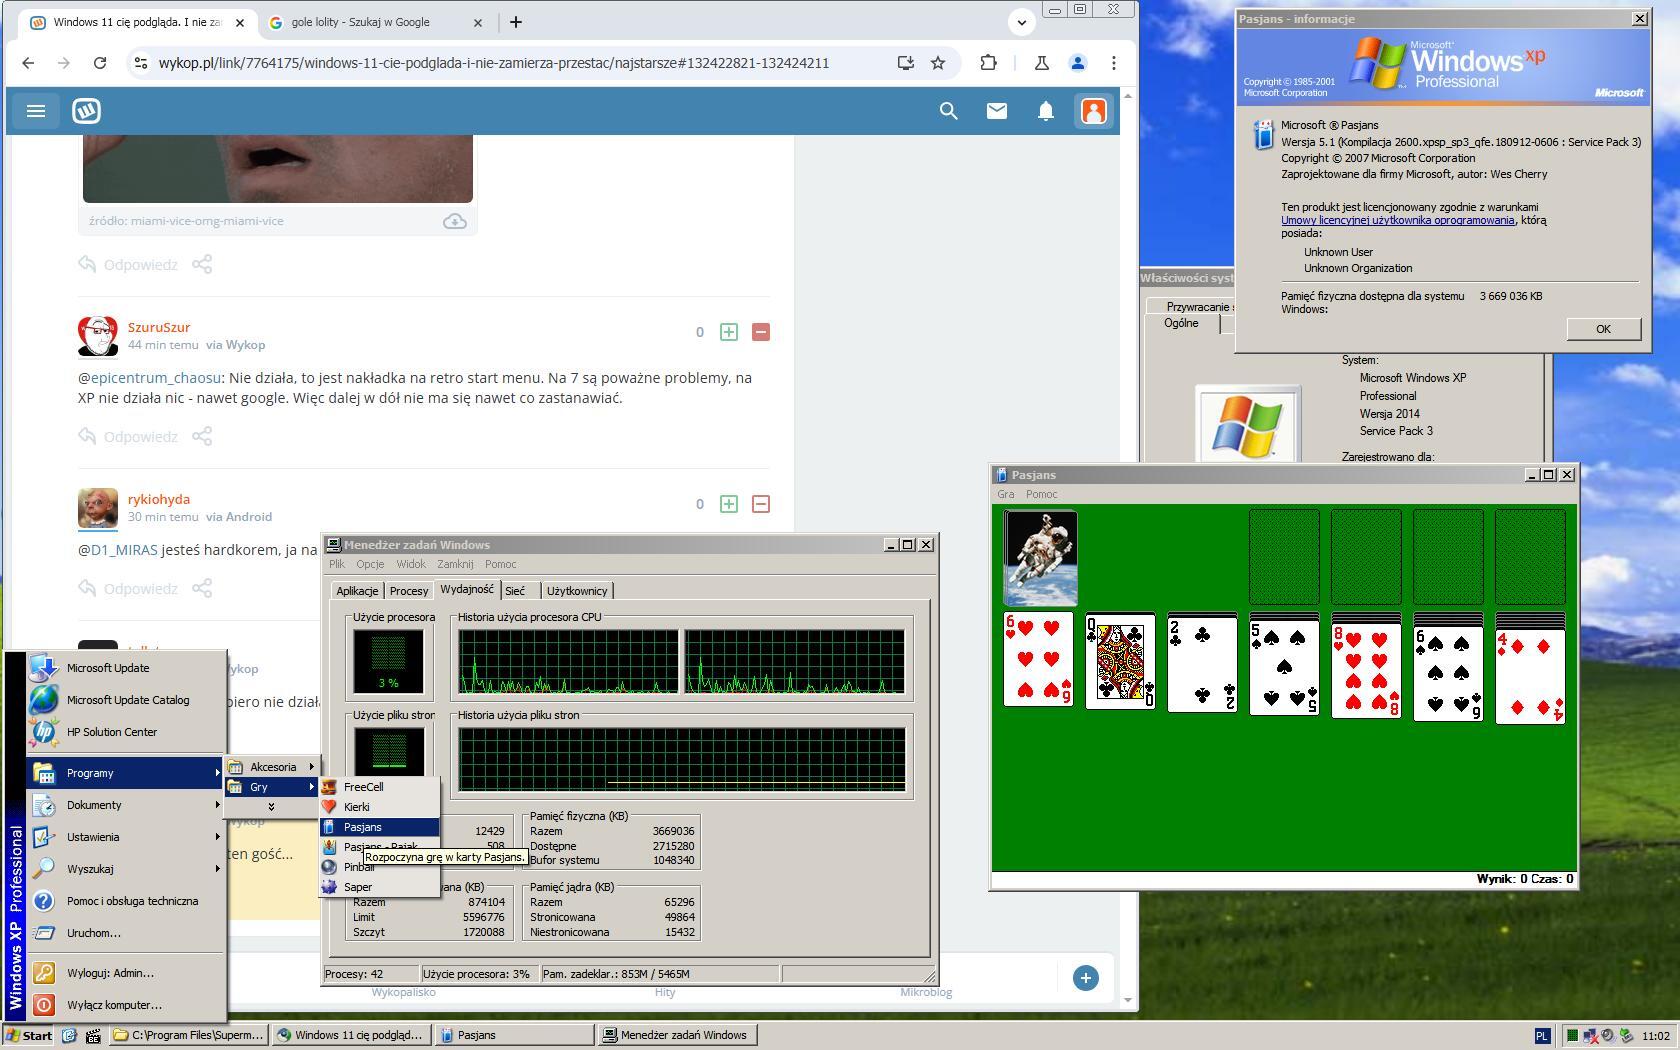Expand the Akcesoria submenu
This screenshot has width=1680, height=1050.
click(273, 767)
